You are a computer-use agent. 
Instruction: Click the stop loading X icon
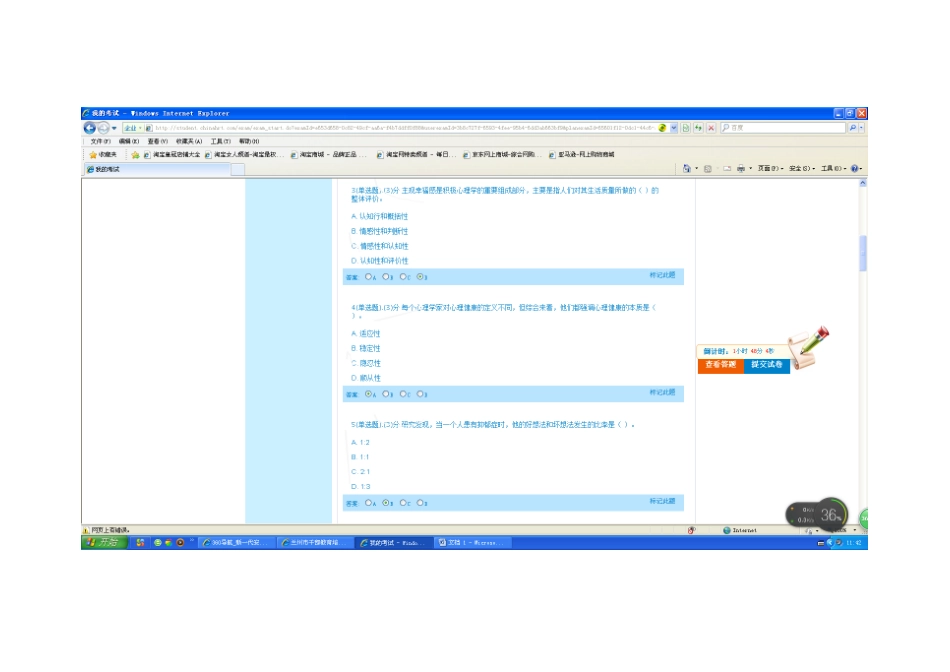[x=711, y=128]
